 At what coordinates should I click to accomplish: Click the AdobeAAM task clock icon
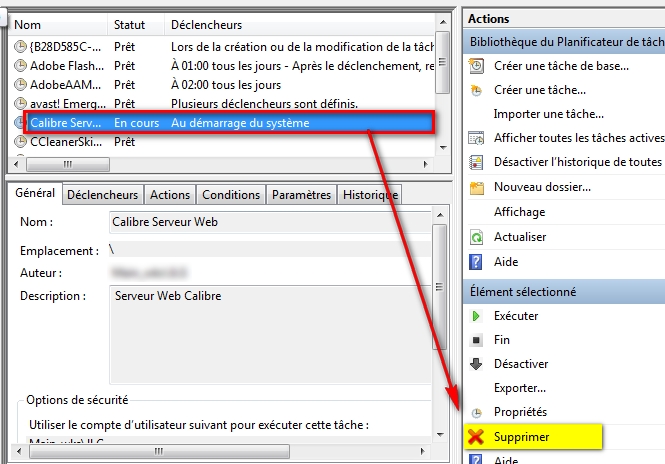20,85
